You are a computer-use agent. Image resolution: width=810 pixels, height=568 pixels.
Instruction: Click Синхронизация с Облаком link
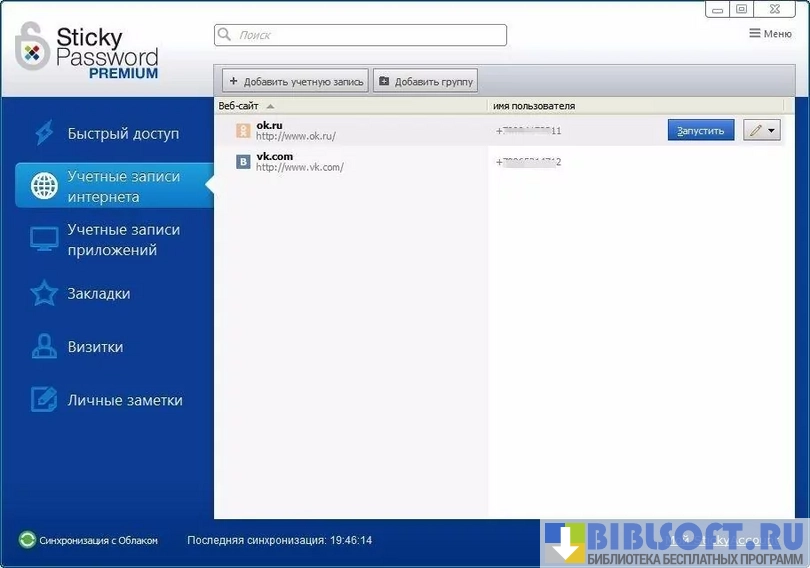click(x=99, y=540)
